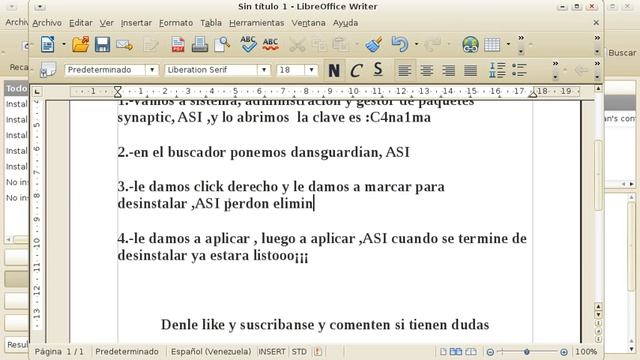This screenshot has width=640, height=360.
Task: Click the 100% zoom percentage
Action: (x=586, y=351)
